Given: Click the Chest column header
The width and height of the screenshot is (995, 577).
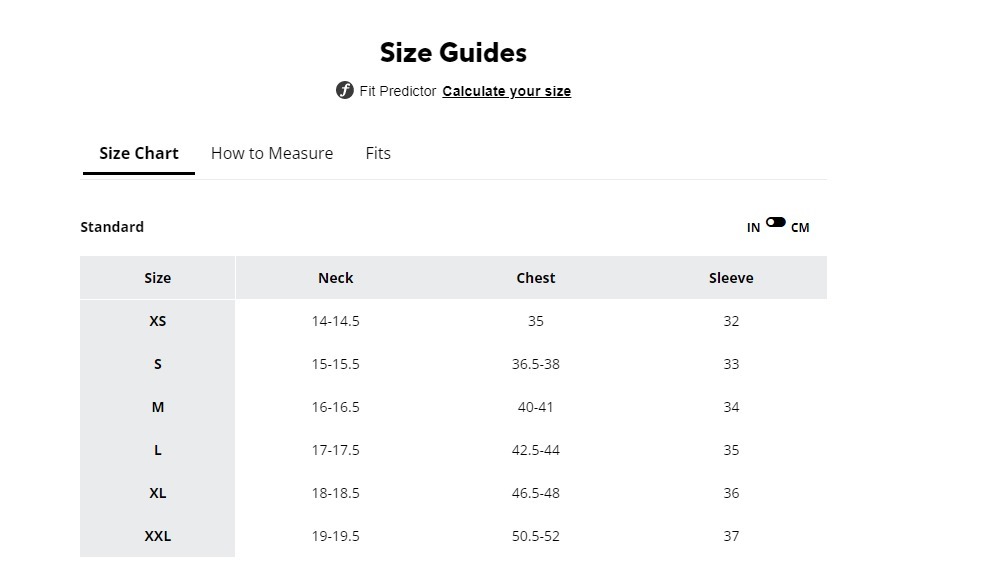Looking at the screenshot, I should tap(536, 278).
